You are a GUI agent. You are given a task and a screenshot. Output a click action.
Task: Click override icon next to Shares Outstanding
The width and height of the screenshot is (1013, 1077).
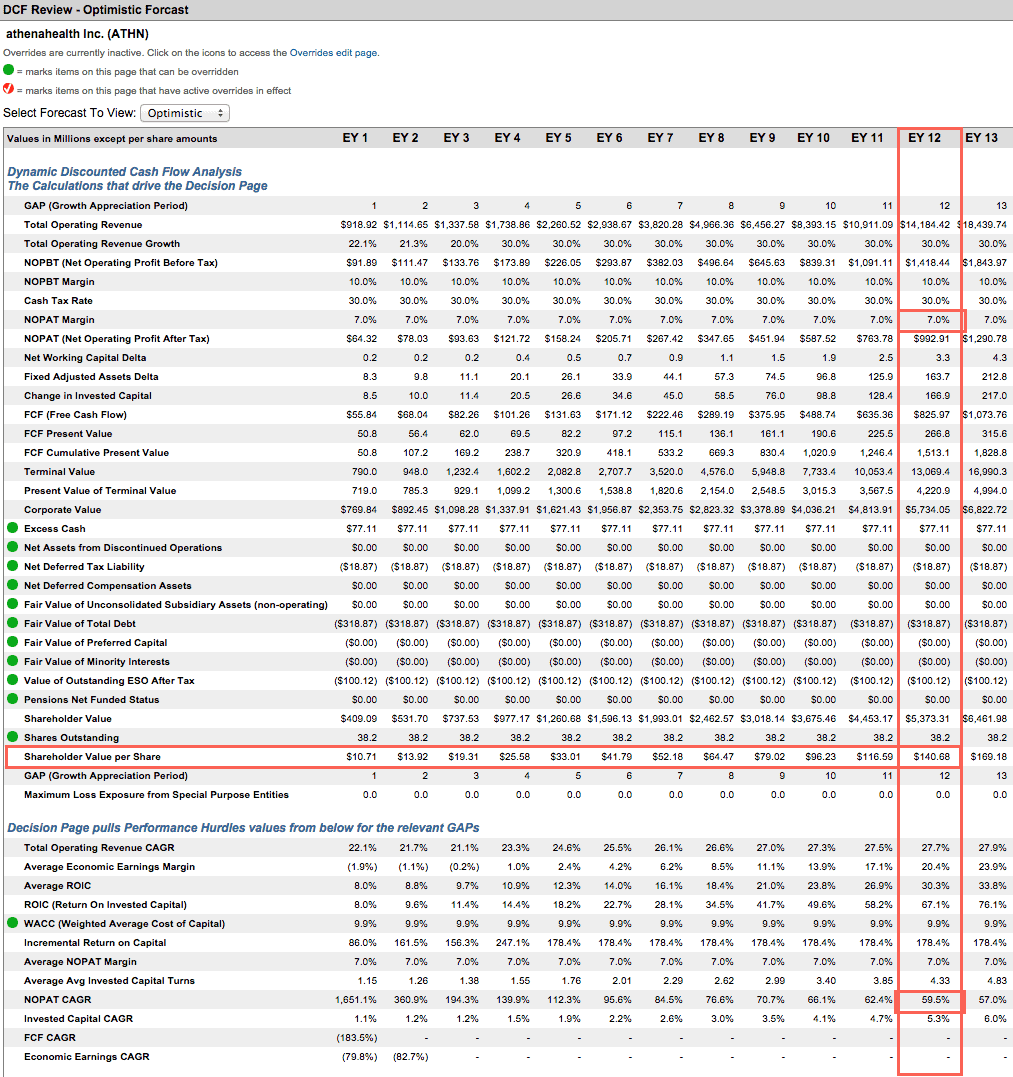point(12,737)
